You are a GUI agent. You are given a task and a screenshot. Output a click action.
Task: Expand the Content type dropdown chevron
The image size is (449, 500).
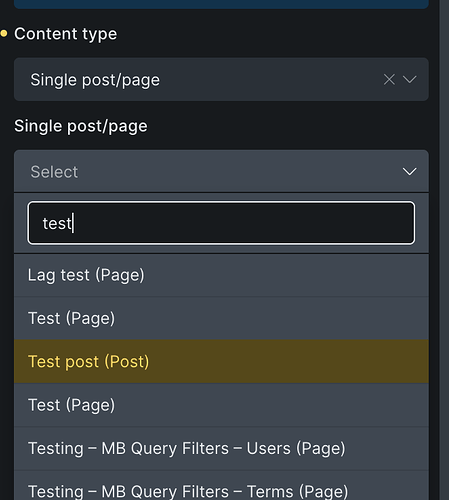409,80
